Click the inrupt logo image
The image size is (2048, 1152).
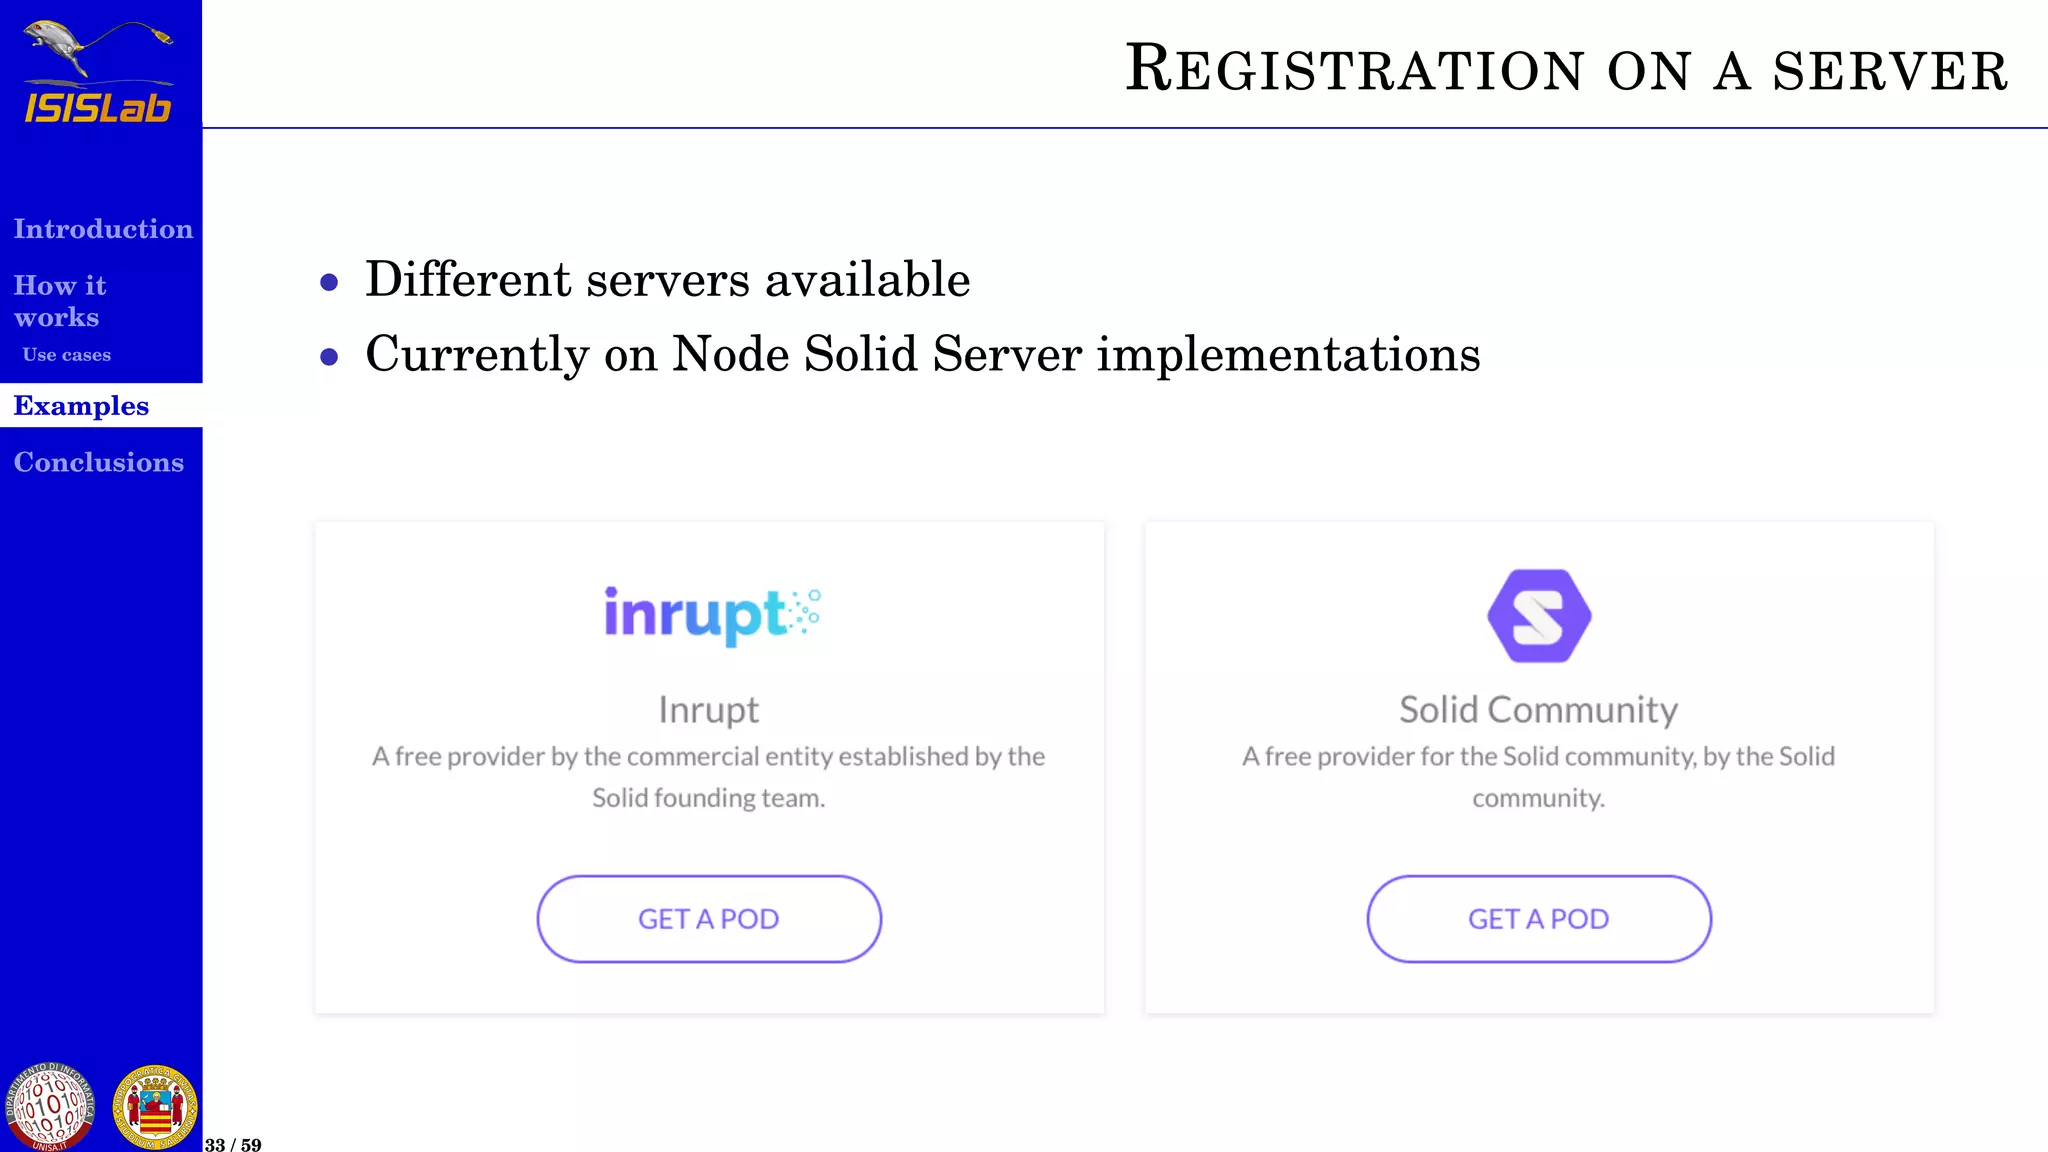click(711, 616)
